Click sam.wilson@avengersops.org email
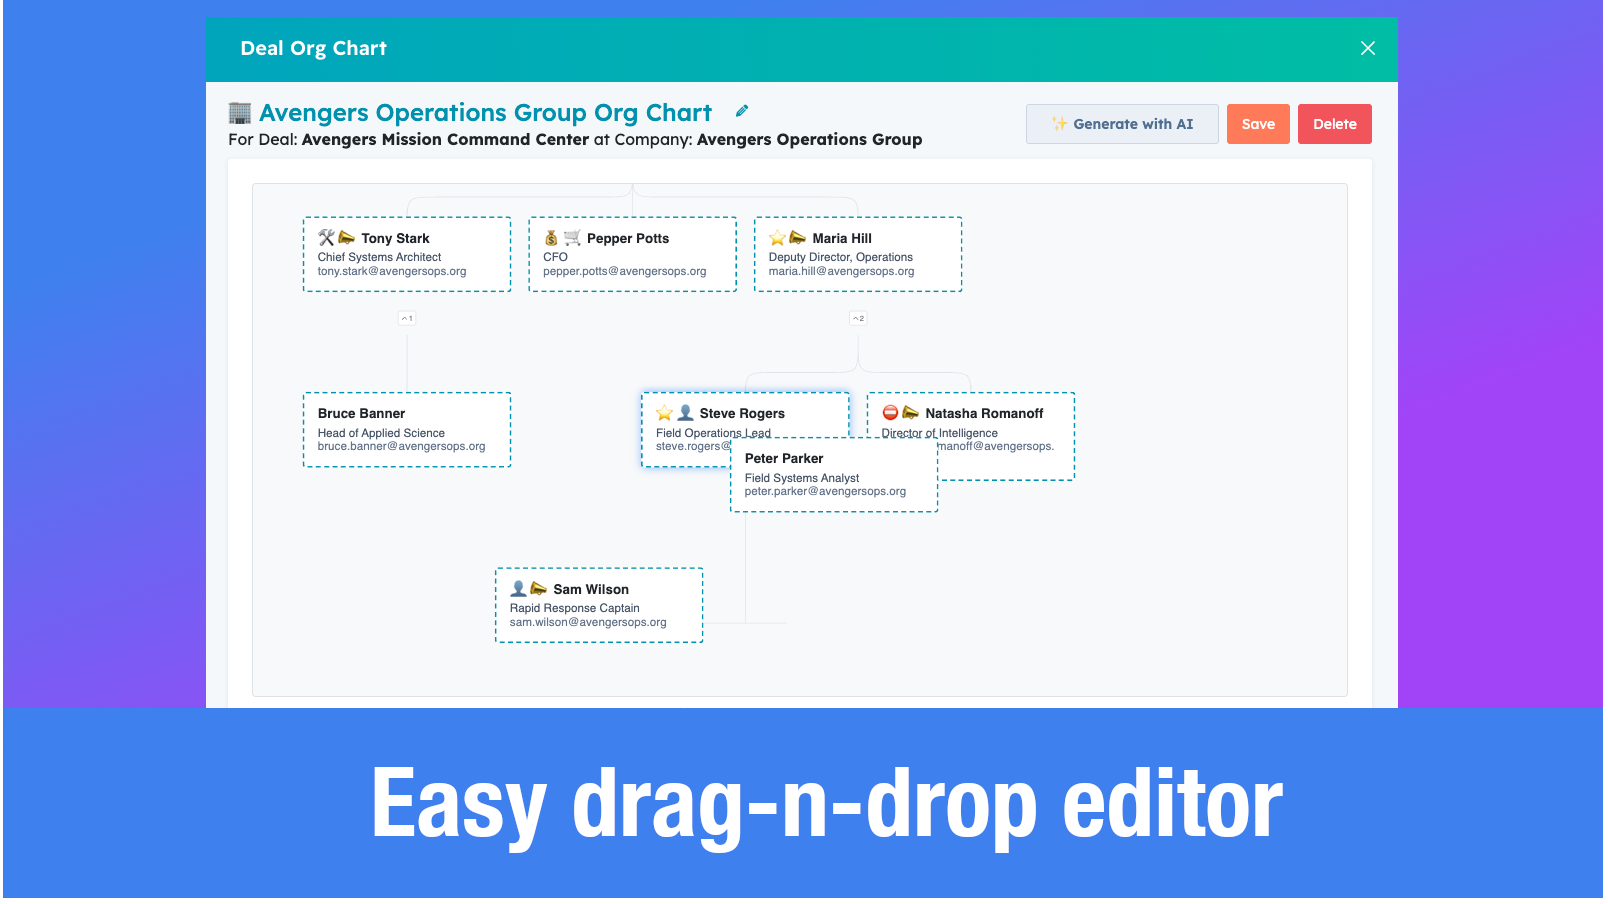1608x904 pixels. pyautogui.click(x=588, y=622)
